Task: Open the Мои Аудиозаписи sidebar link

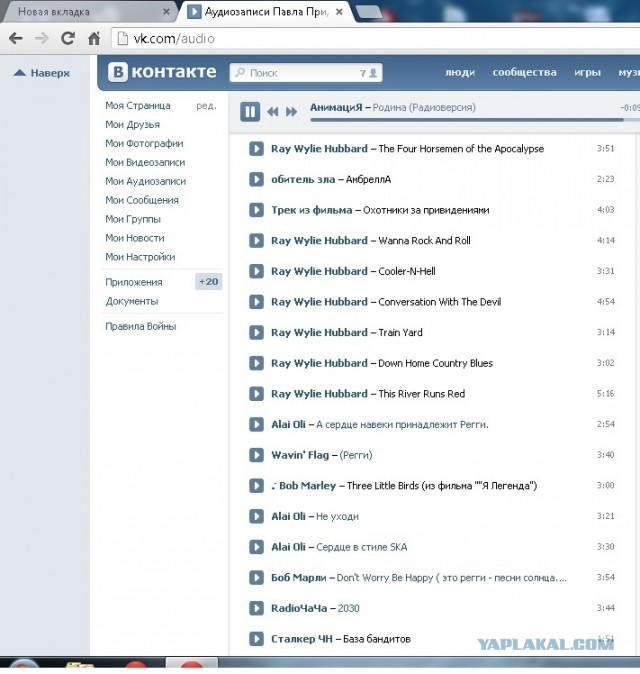Action: click(x=145, y=181)
